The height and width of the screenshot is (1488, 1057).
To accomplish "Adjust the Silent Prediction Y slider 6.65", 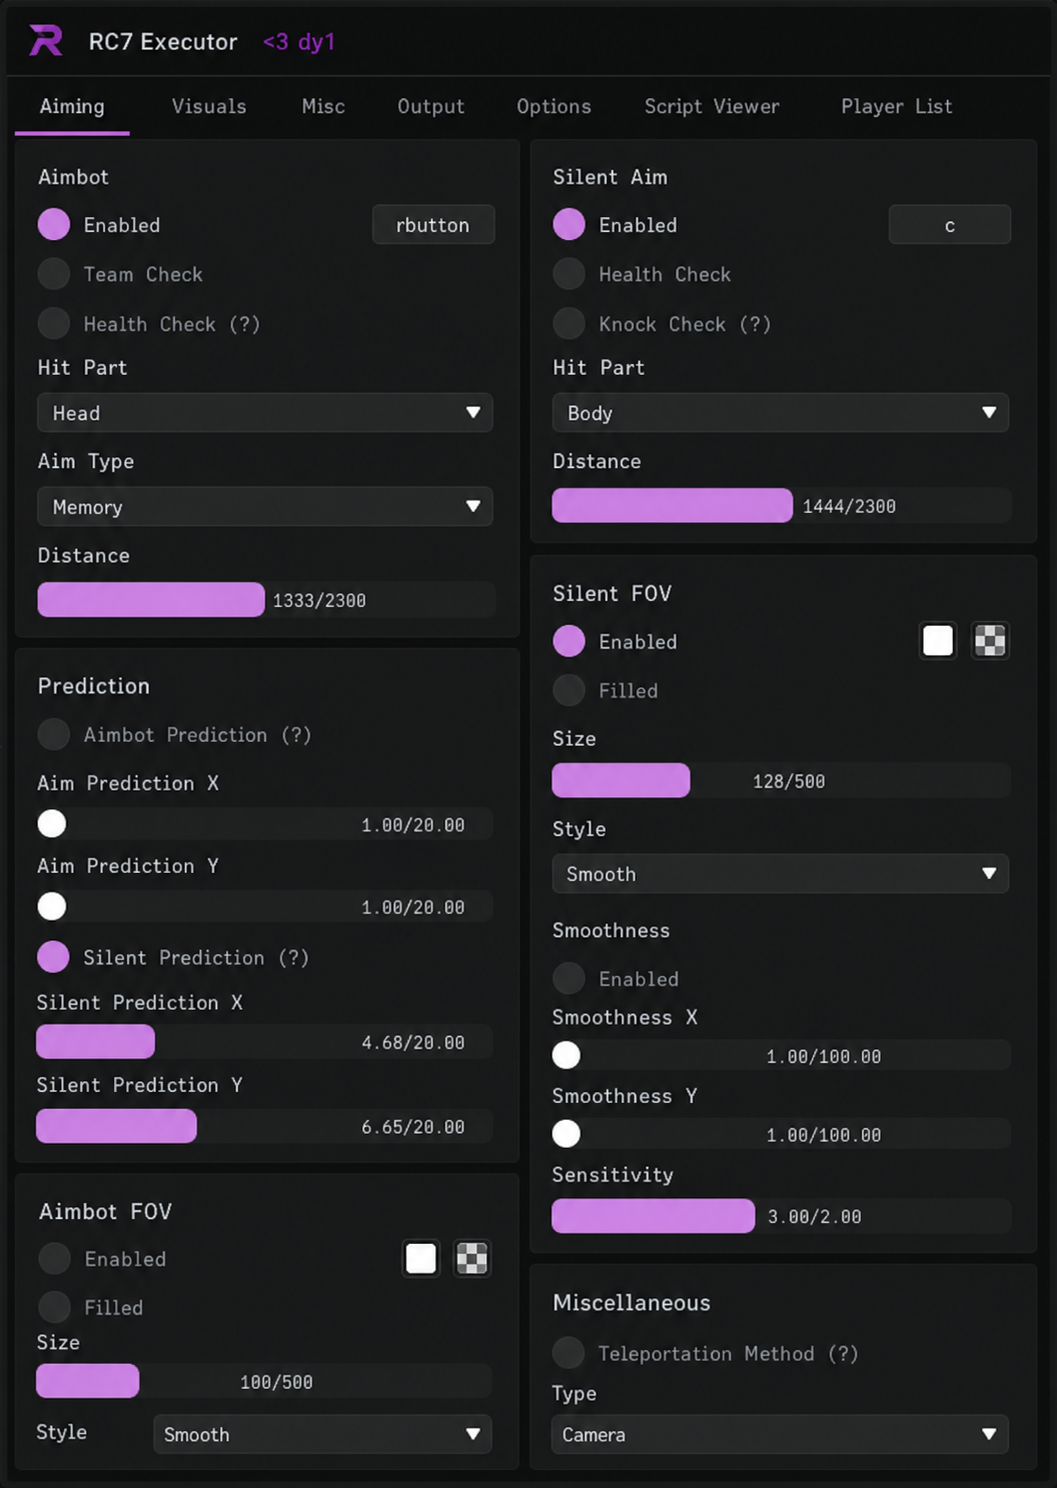I will tap(265, 1126).
